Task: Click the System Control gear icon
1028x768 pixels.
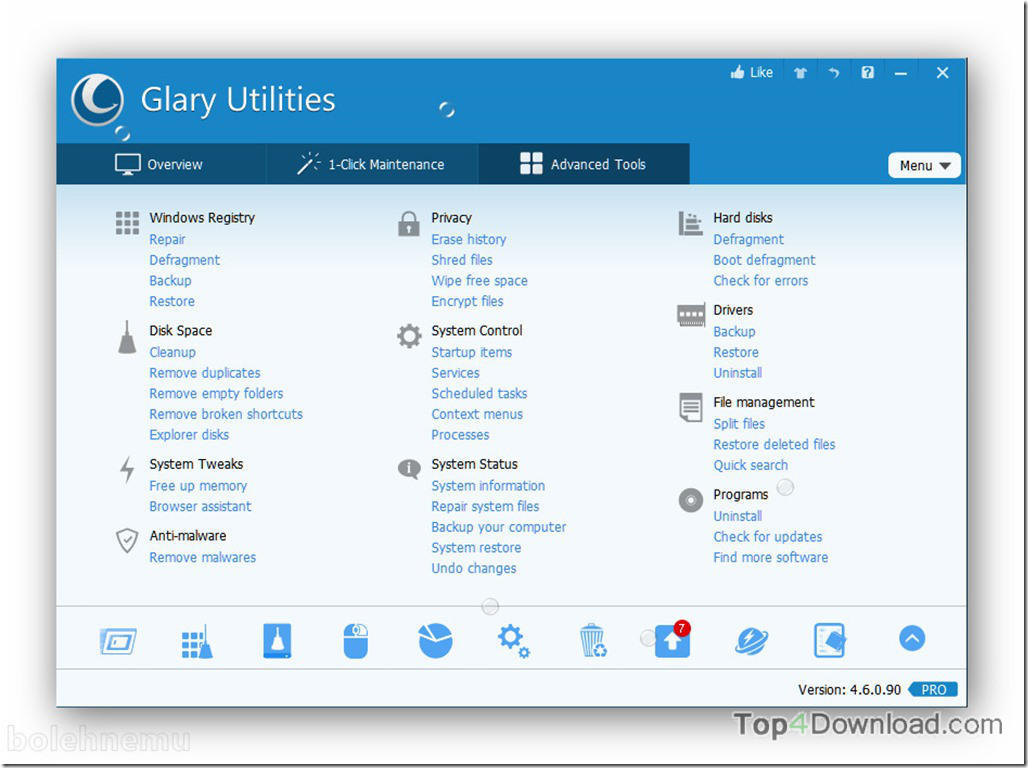Action: (409, 336)
